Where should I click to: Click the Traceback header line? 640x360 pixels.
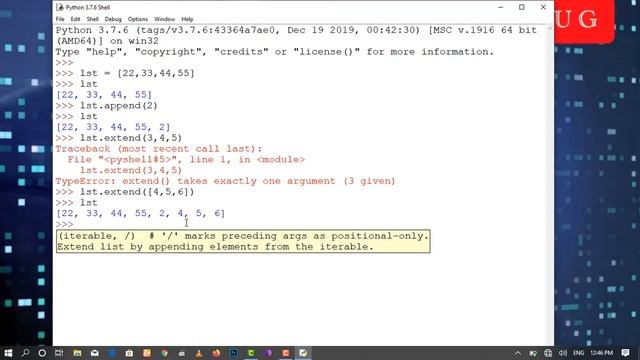click(159, 149)
